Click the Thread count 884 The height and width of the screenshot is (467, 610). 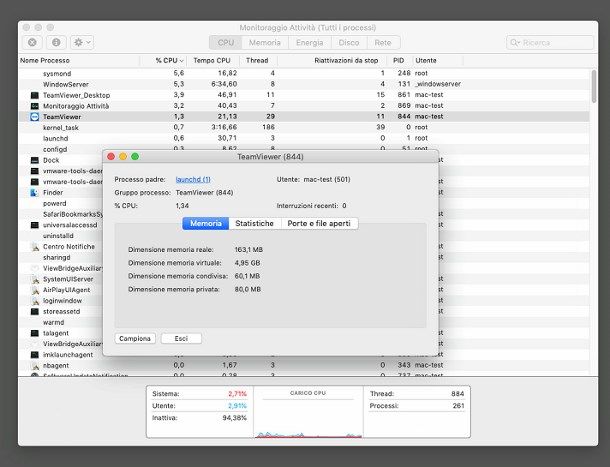tap(458, 394)
